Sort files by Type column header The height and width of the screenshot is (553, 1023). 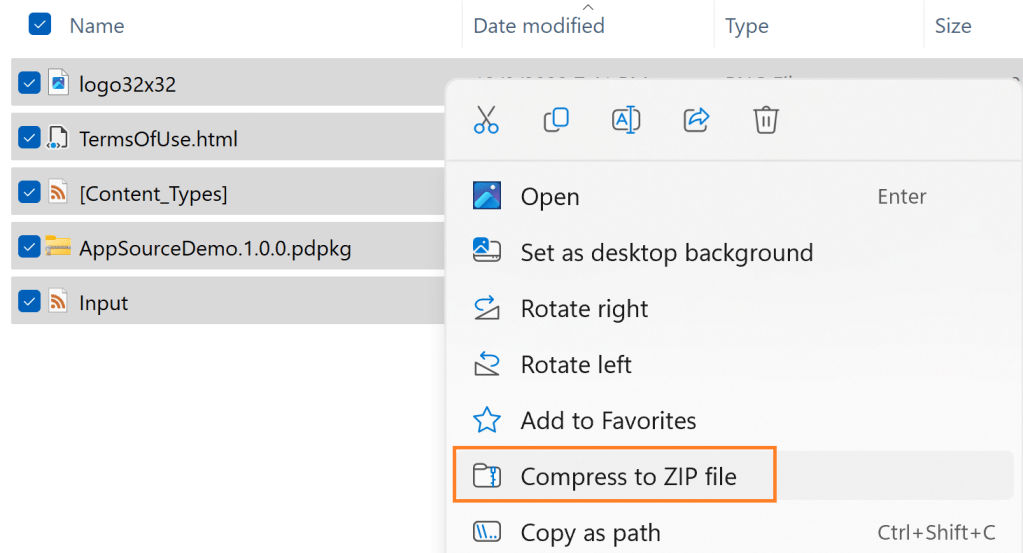coord(746,26)
